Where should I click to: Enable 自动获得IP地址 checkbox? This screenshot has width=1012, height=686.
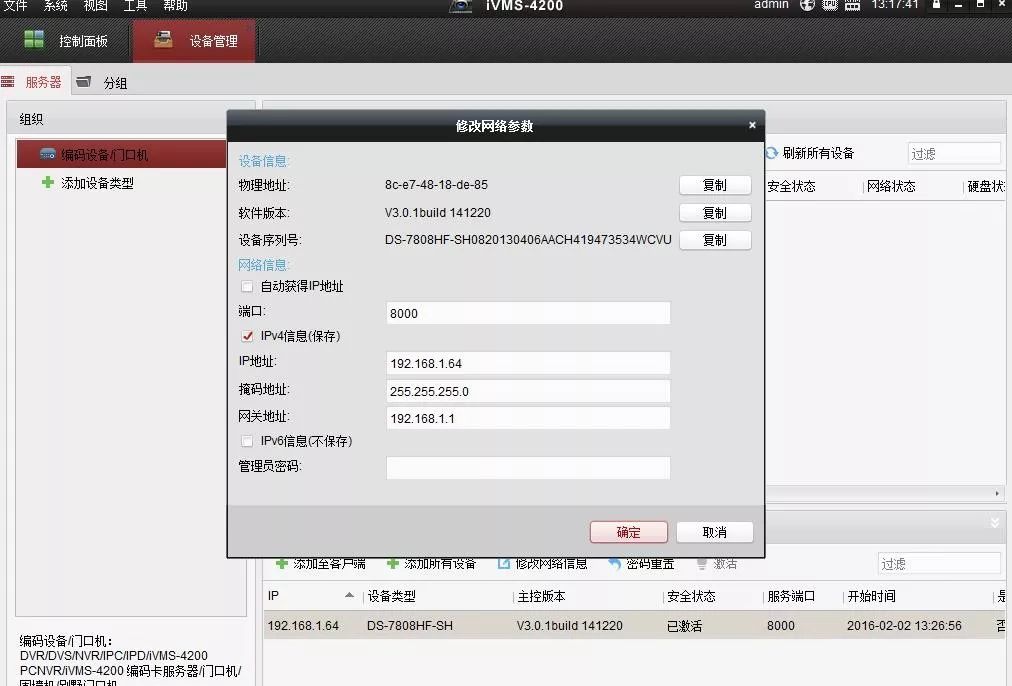pos(247,286)
